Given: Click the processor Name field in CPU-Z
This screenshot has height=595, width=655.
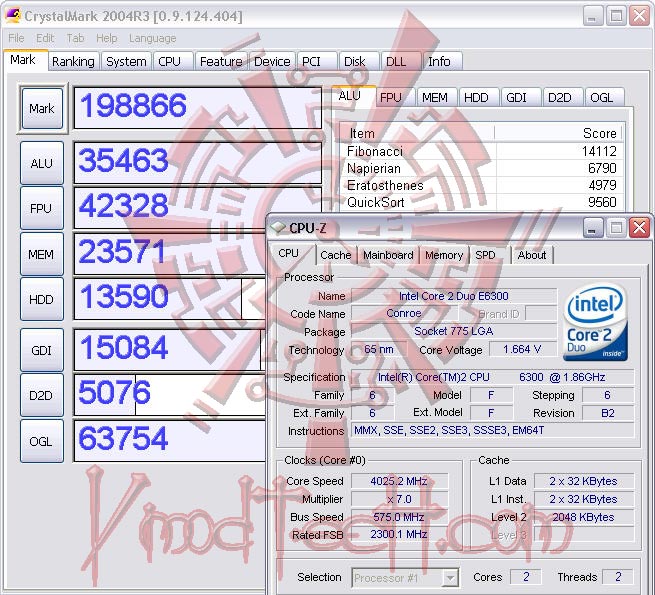Looking at the screenshot, I should pos(454,296).
